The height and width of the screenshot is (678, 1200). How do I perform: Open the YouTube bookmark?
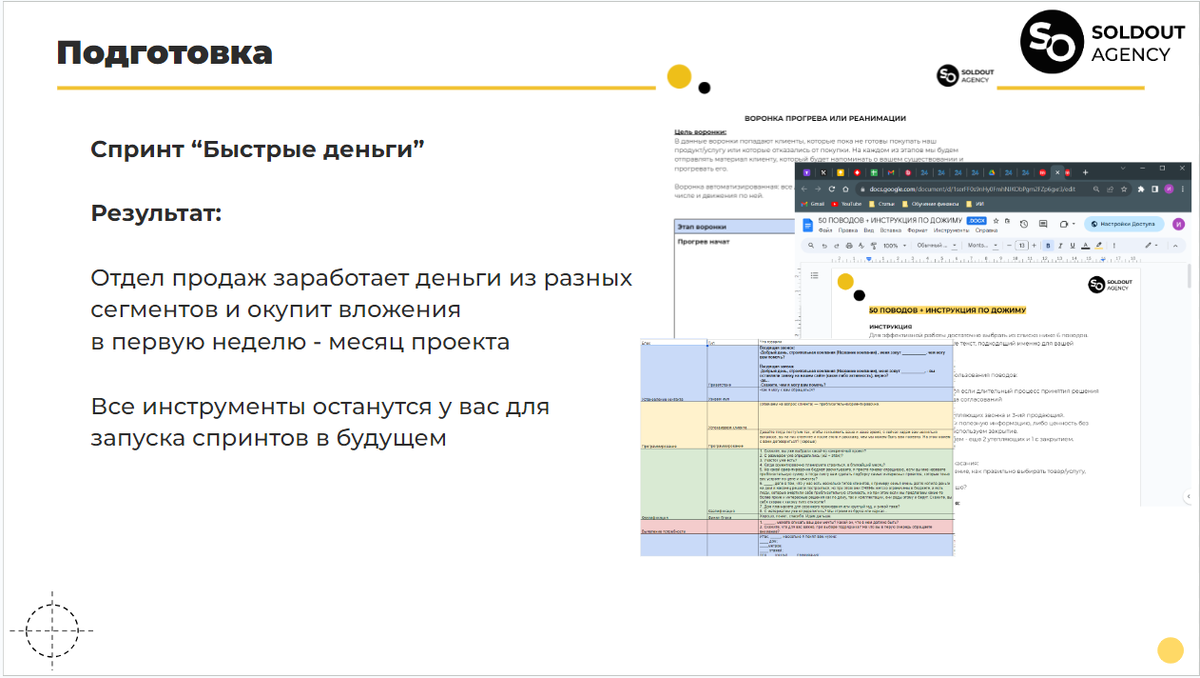[846, 204]
